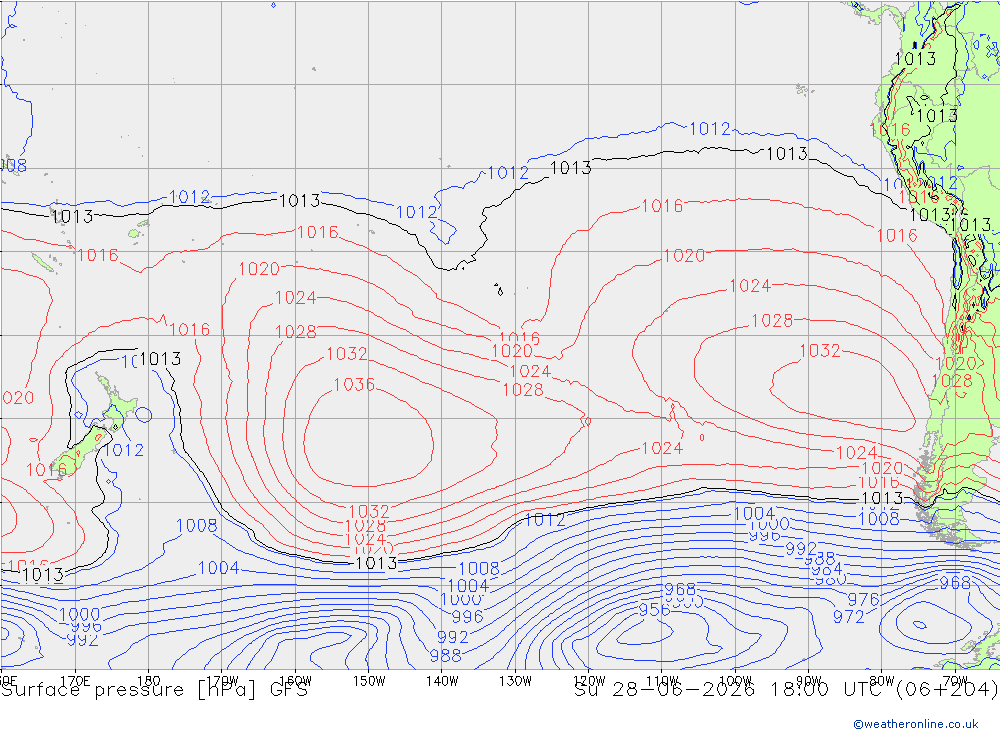Click the 130W longitude label
The image size is (1000, 733).
(x=515, y=681)
